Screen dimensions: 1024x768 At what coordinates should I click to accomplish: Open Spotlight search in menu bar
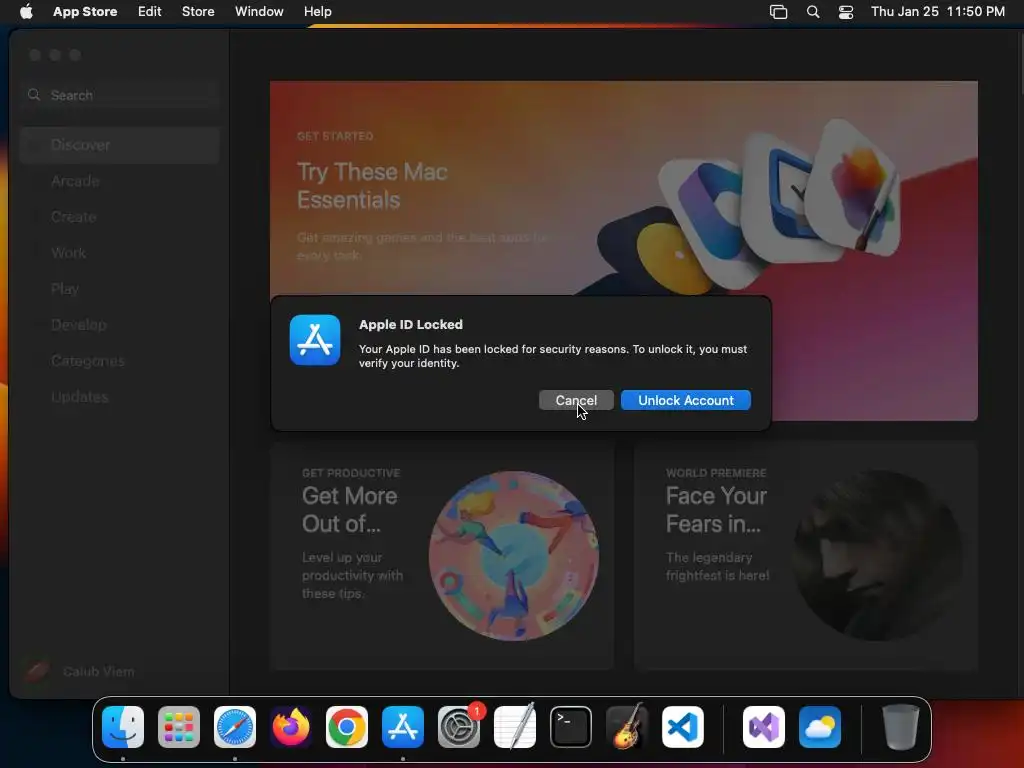(x=813, y=11)
